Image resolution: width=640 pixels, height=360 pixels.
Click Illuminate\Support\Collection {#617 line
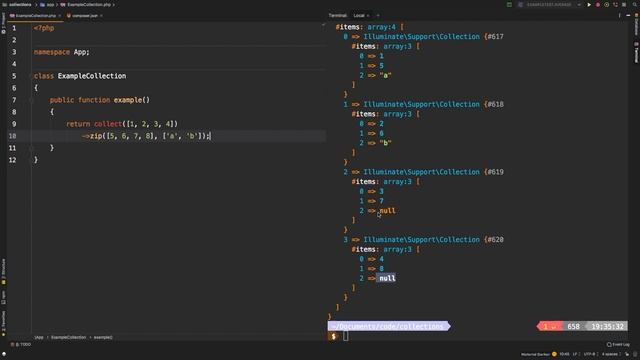pos(423,37)
